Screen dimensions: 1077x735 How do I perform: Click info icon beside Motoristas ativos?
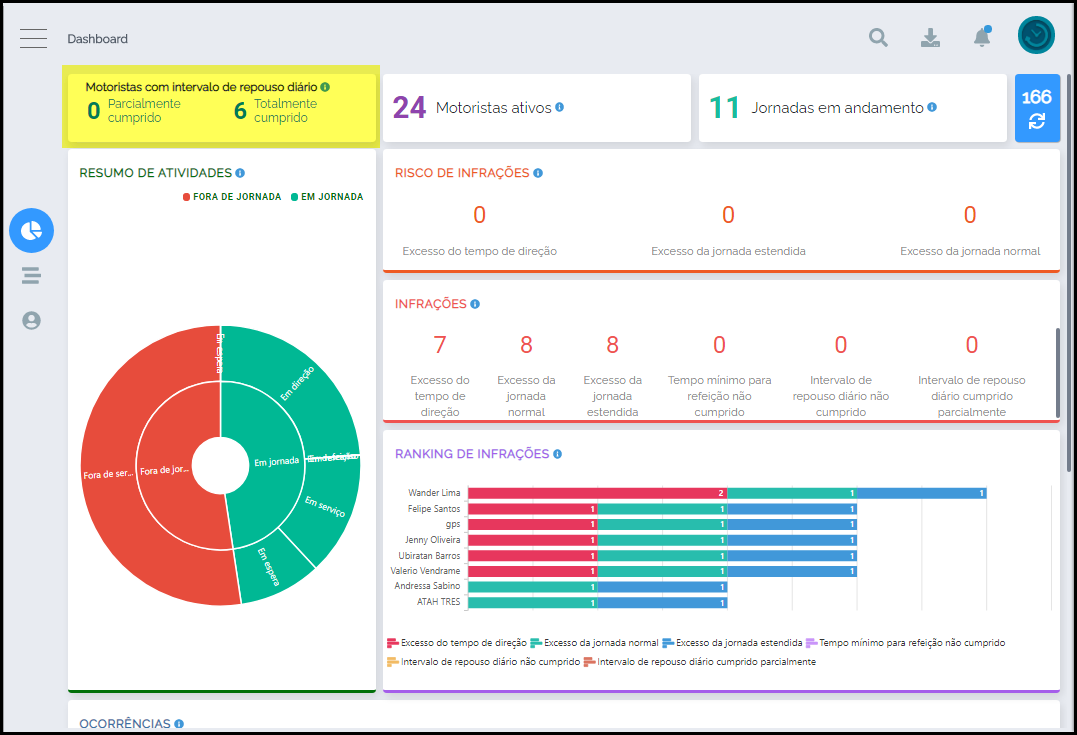point(560,107)
